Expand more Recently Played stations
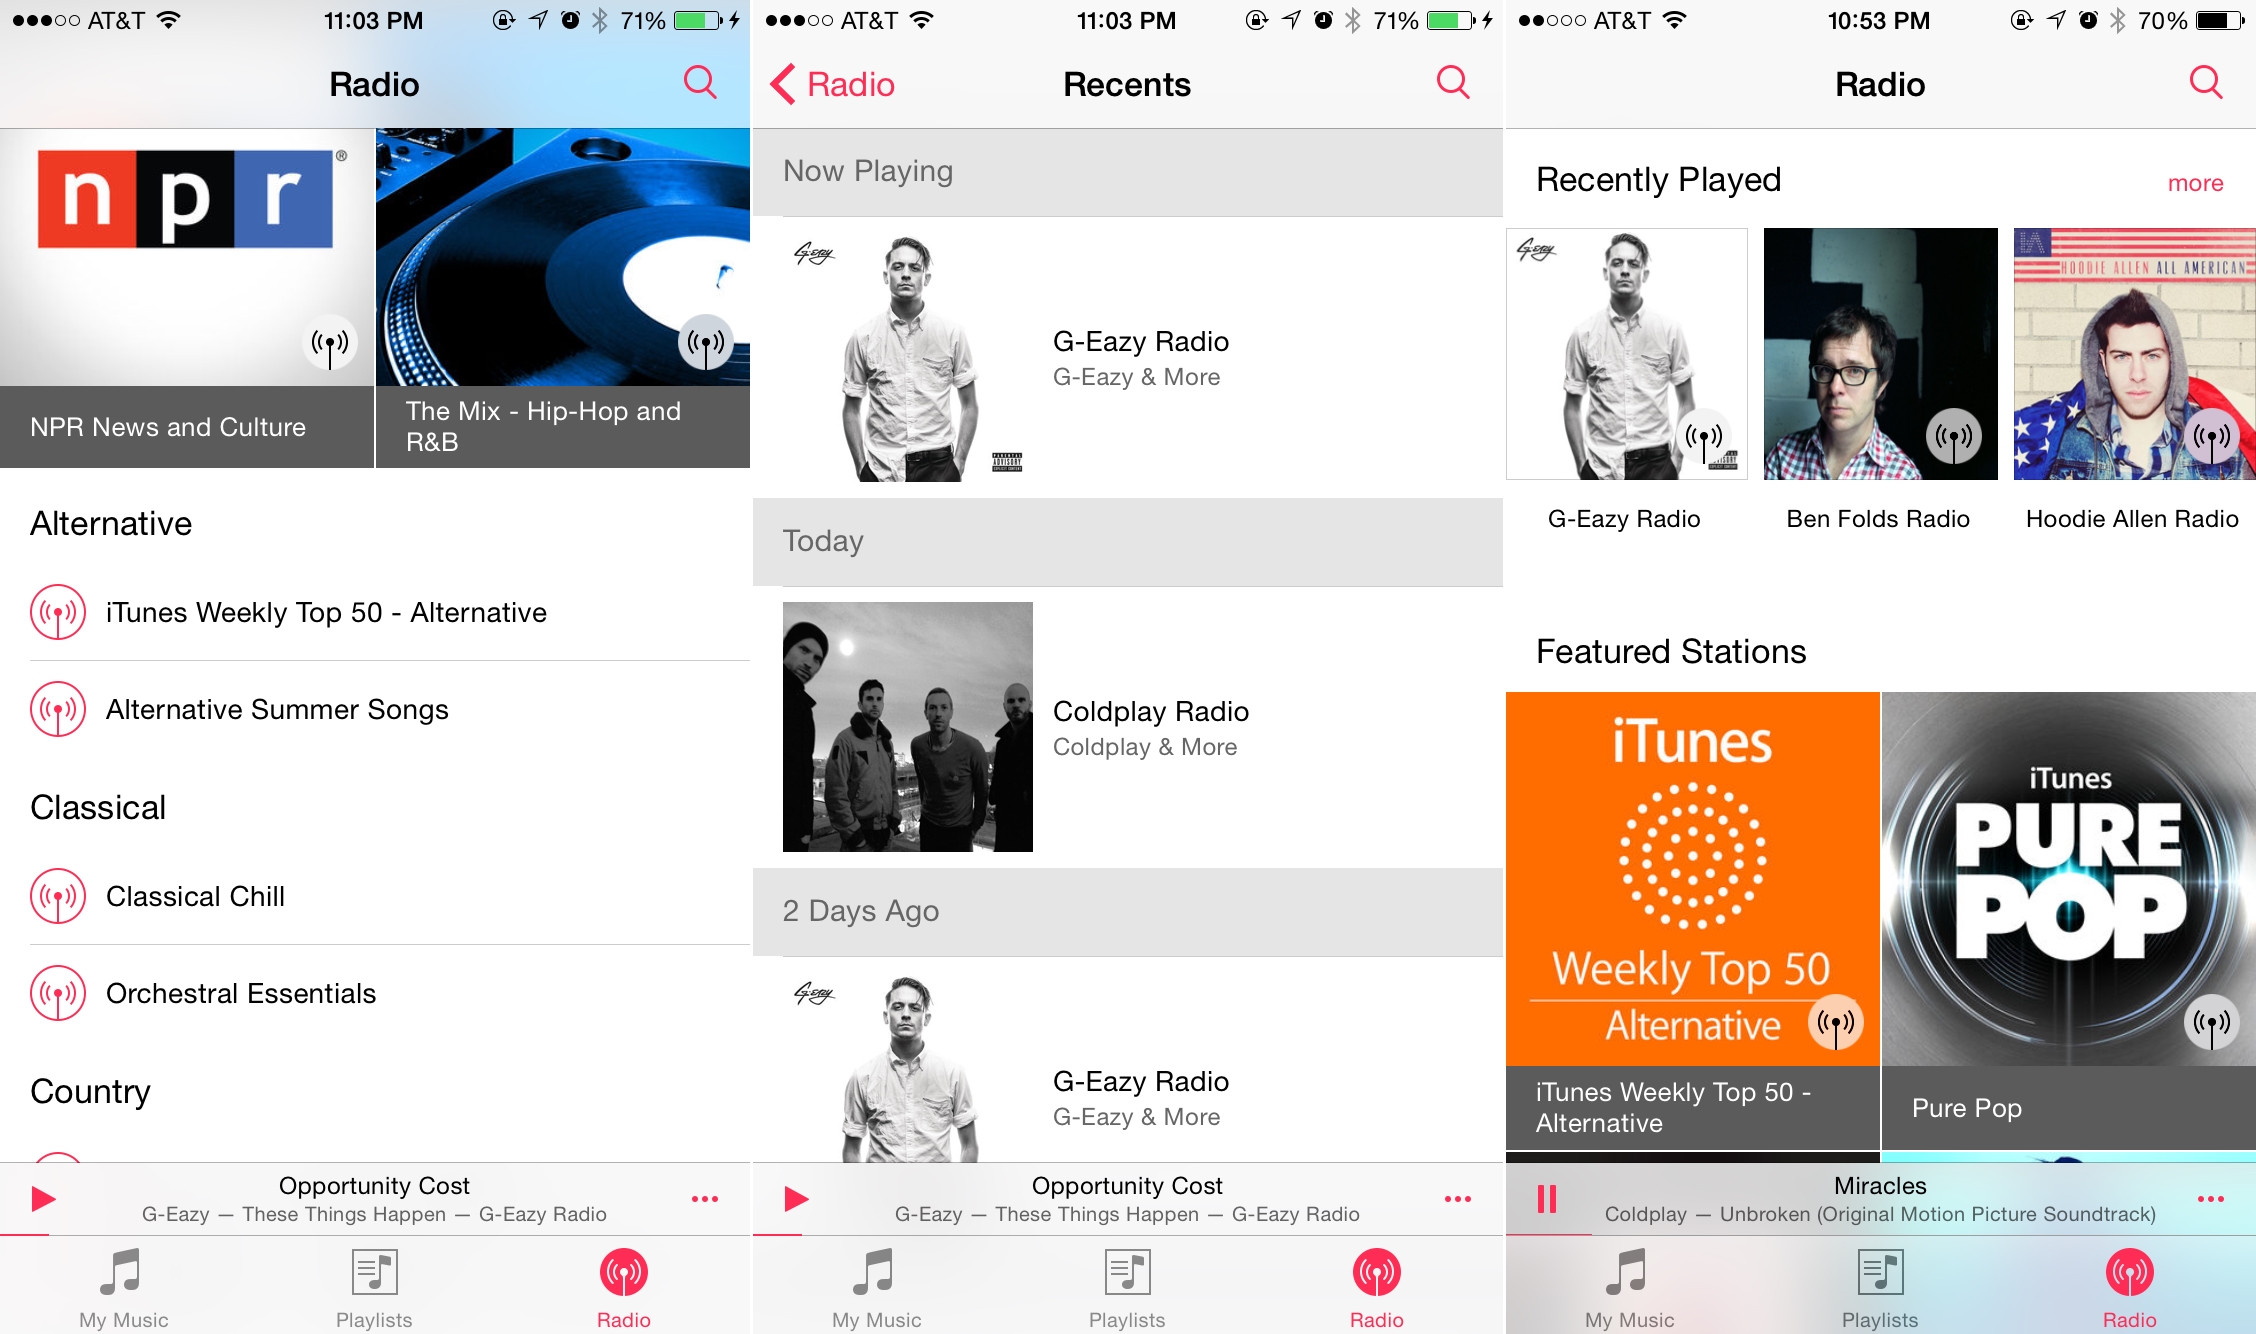 2196,181
